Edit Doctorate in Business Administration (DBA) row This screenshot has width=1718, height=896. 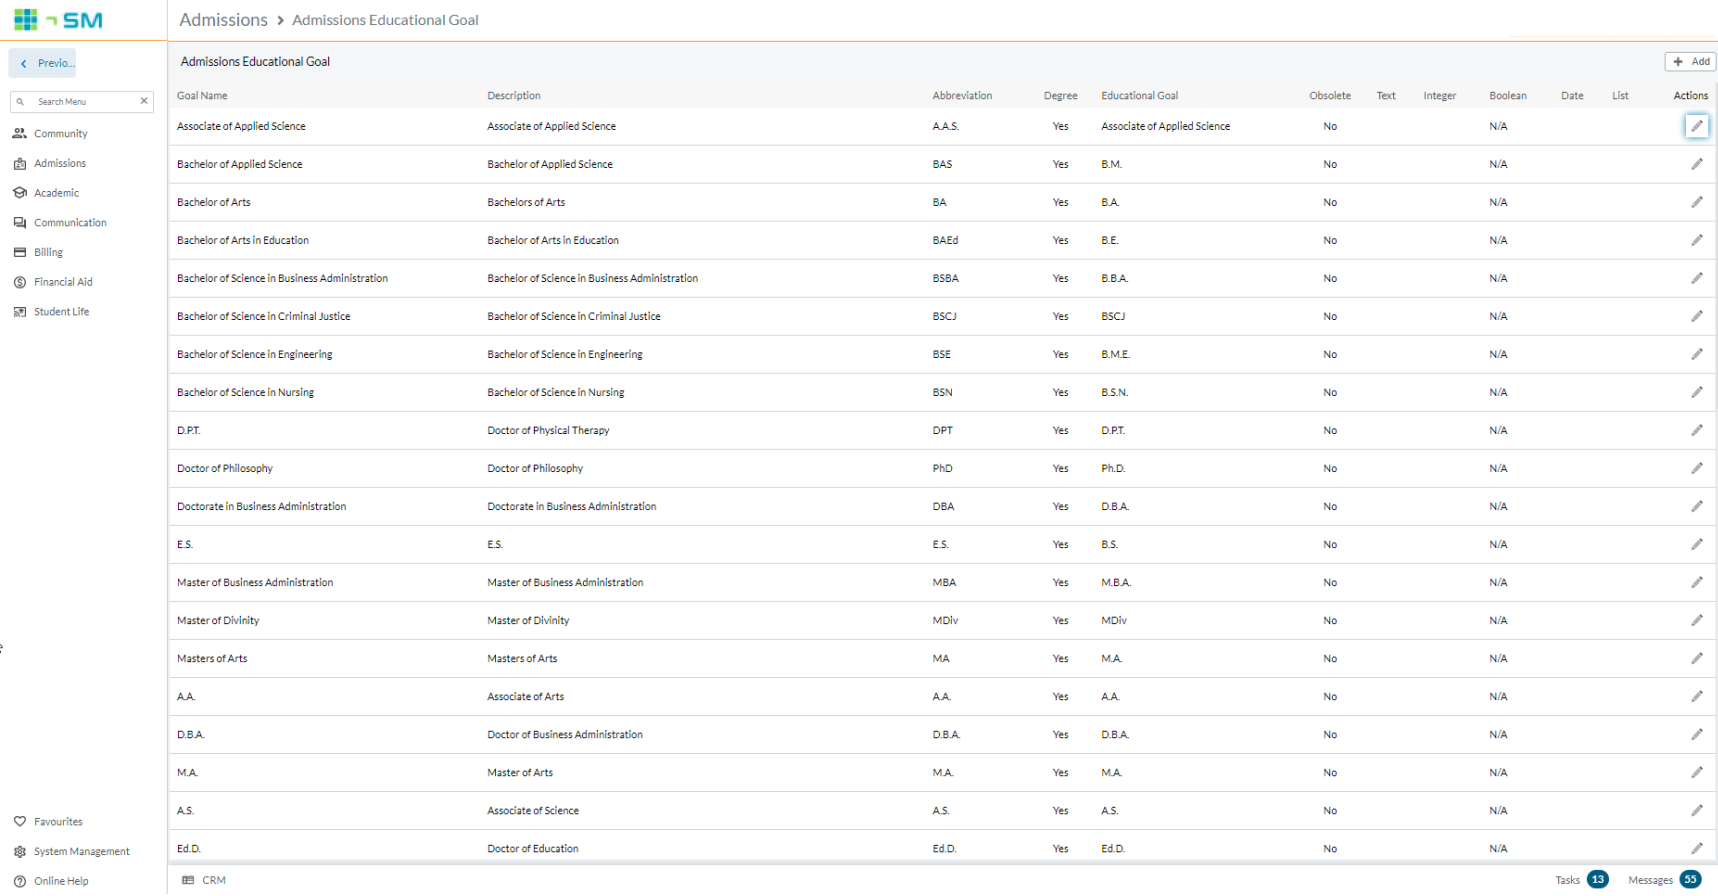[x=1696, y=506]
